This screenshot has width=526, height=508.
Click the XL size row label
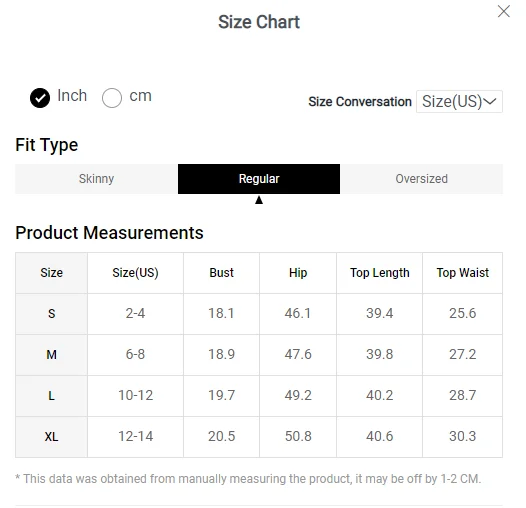(x=51, y=437)
